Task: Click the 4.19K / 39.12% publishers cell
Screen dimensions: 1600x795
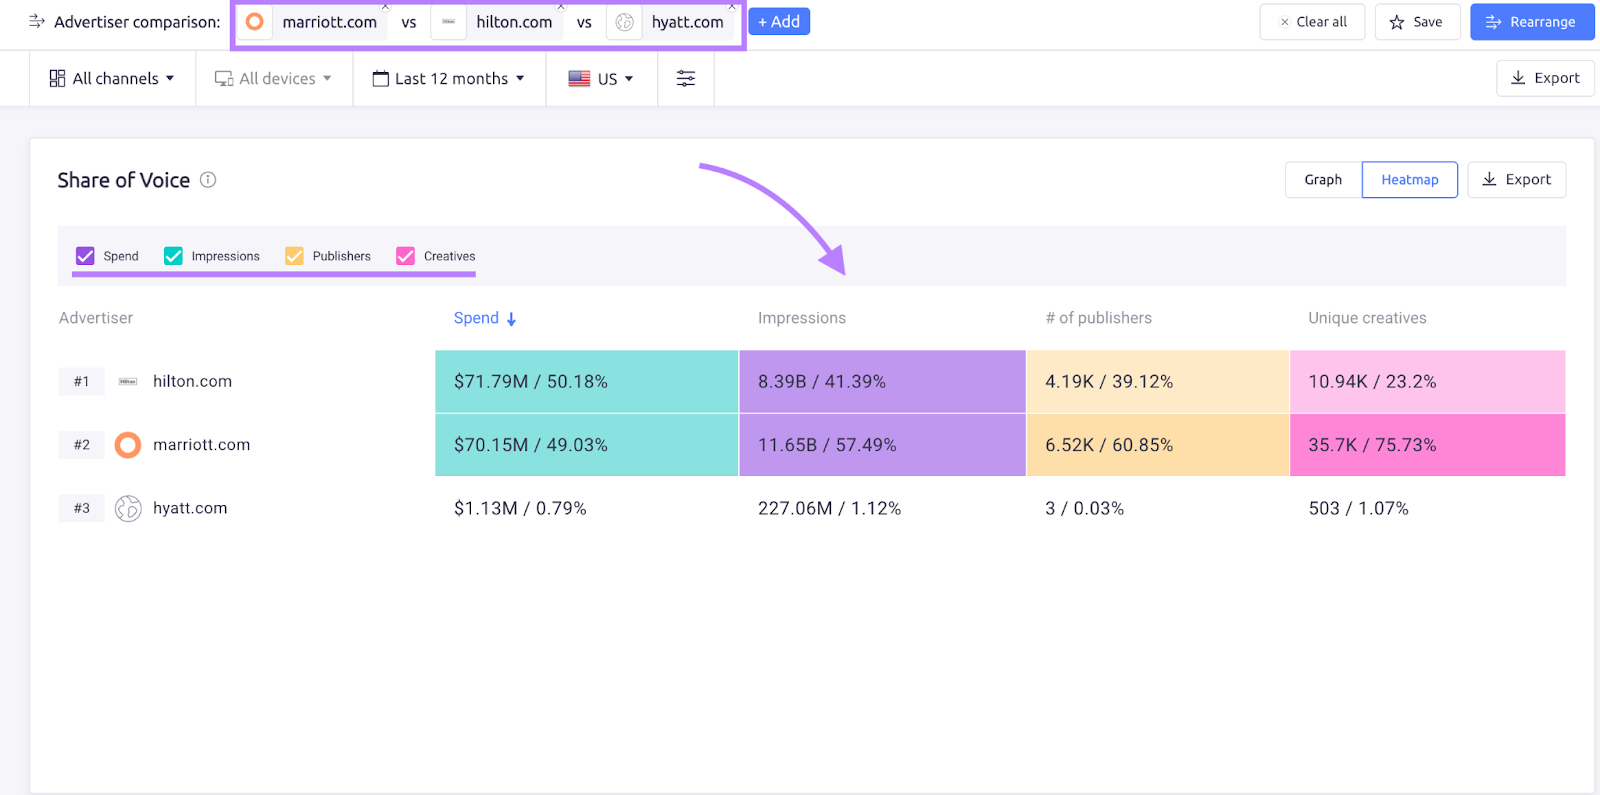Action: pos(1158,381)
